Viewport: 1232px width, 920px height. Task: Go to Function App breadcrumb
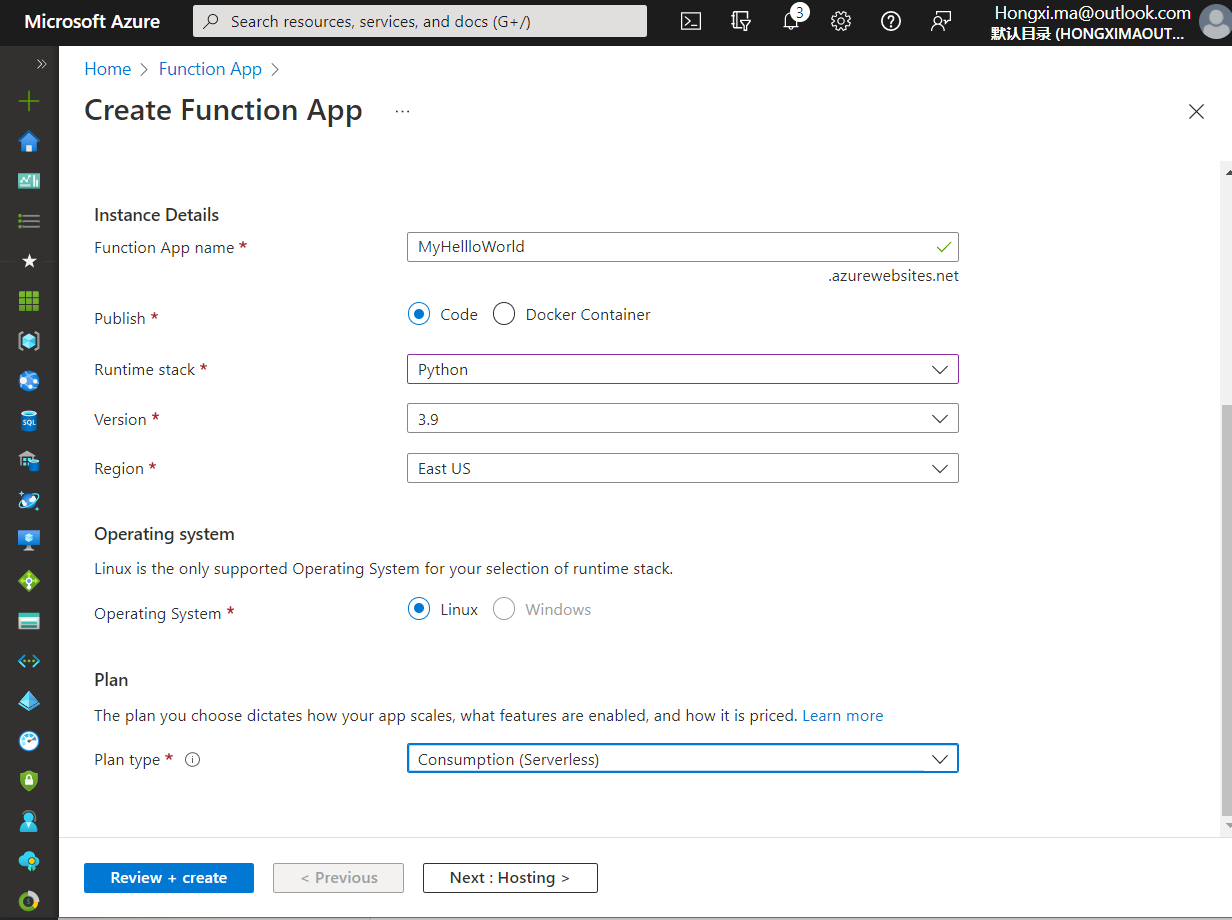point(210,69)
